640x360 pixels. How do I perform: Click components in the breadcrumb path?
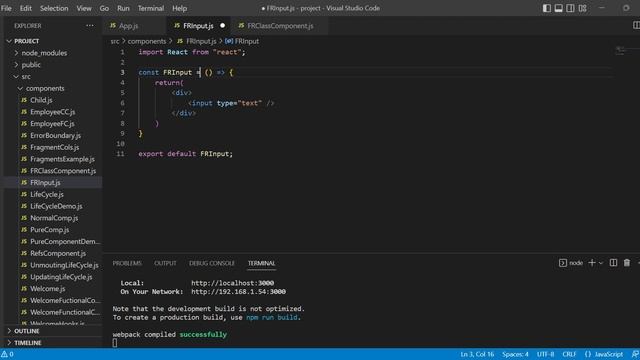[x=147, y=41]
